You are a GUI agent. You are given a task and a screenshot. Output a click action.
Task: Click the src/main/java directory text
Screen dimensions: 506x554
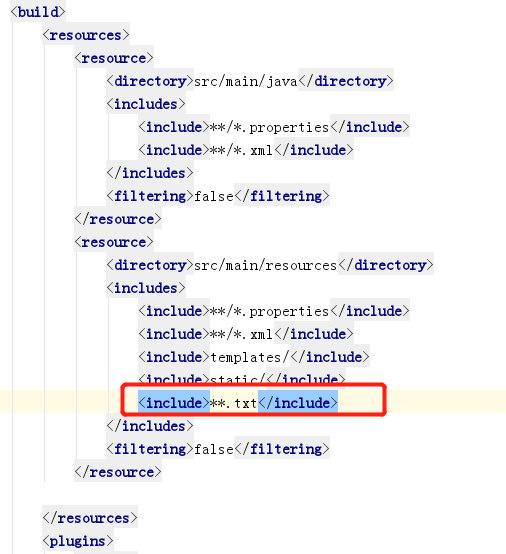pyautogui.click(x=246, y=81)
